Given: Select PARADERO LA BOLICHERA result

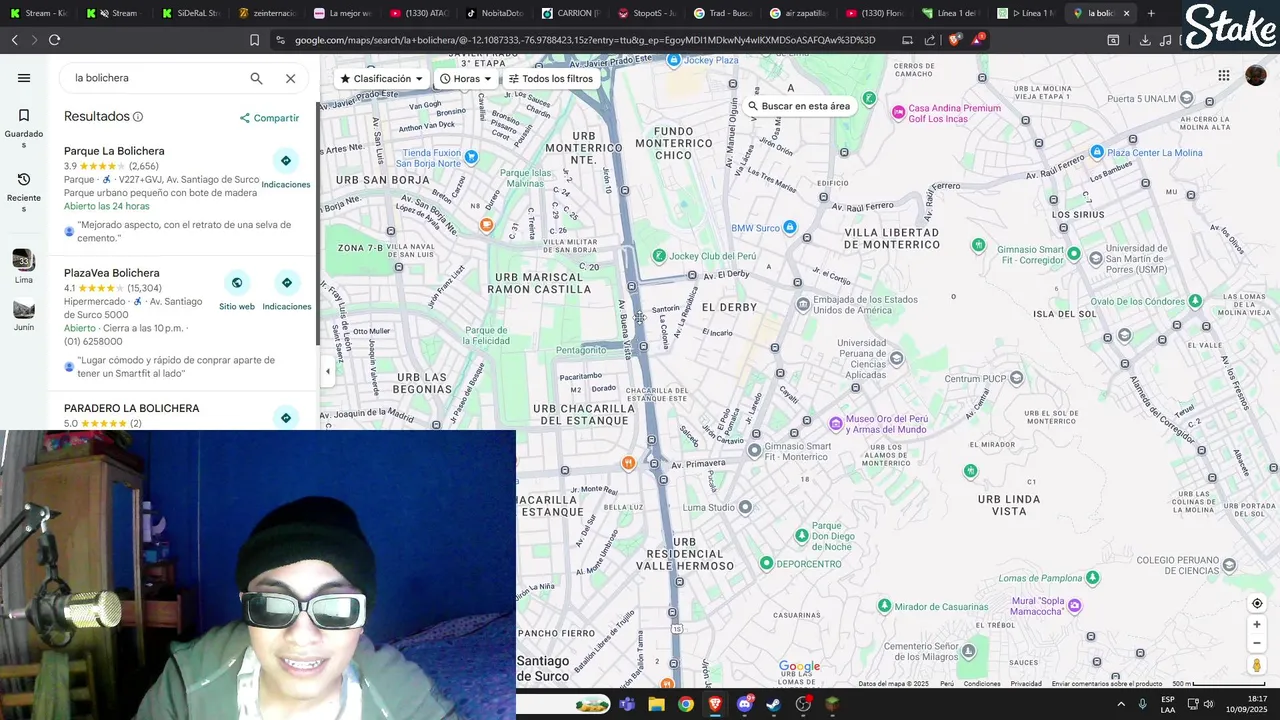Looking at the screenshot, I should [x=132, y=408].
